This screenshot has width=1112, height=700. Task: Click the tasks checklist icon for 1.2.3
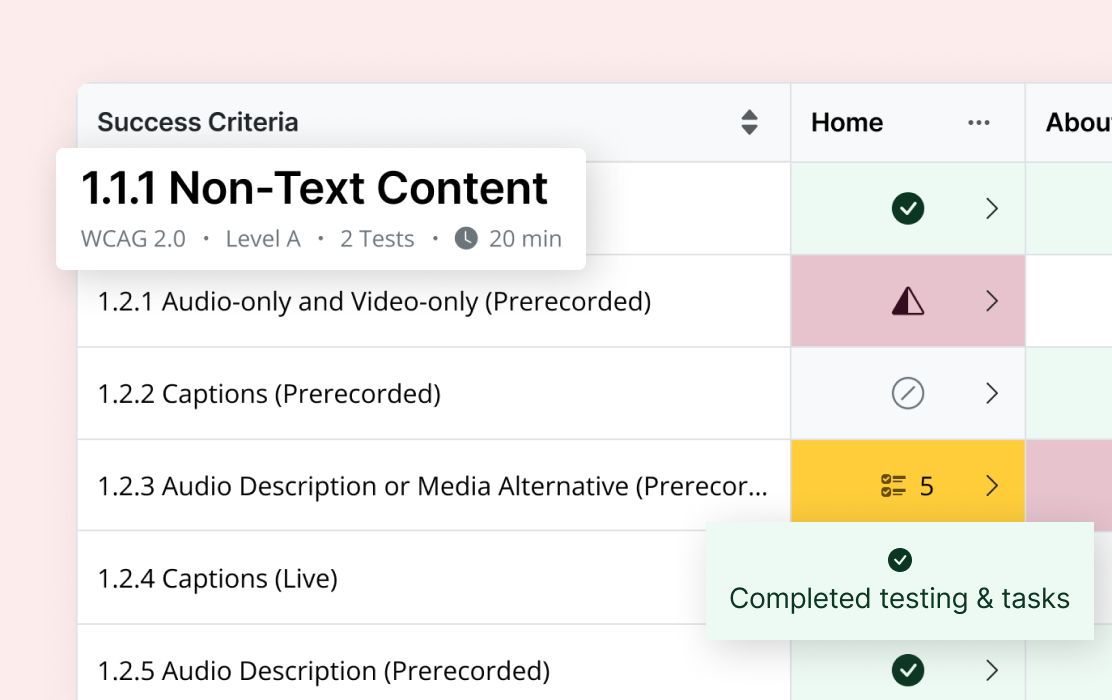coord(893,486)
